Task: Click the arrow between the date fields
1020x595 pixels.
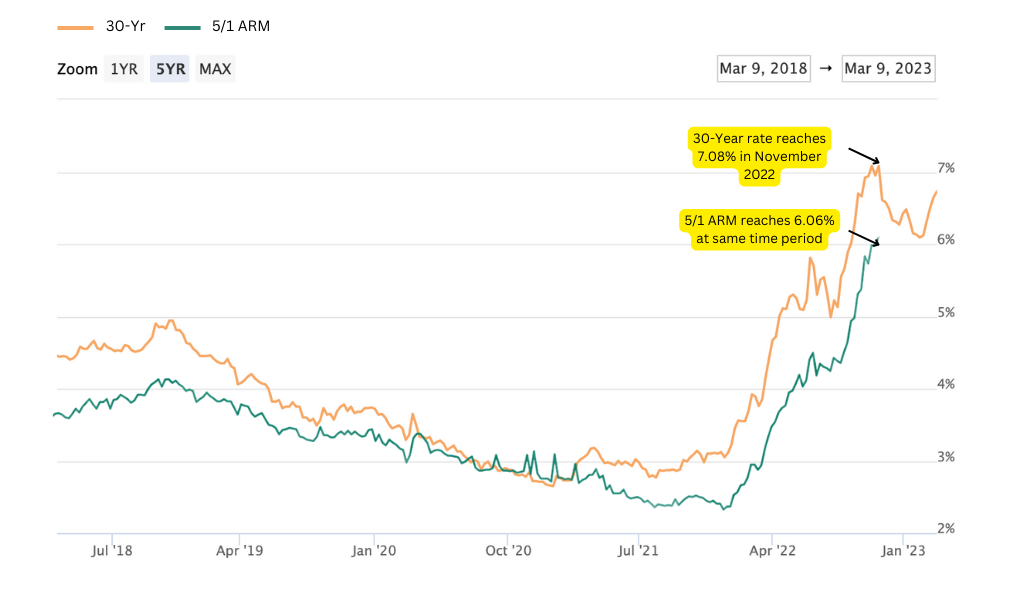Action: pos(826,68)
